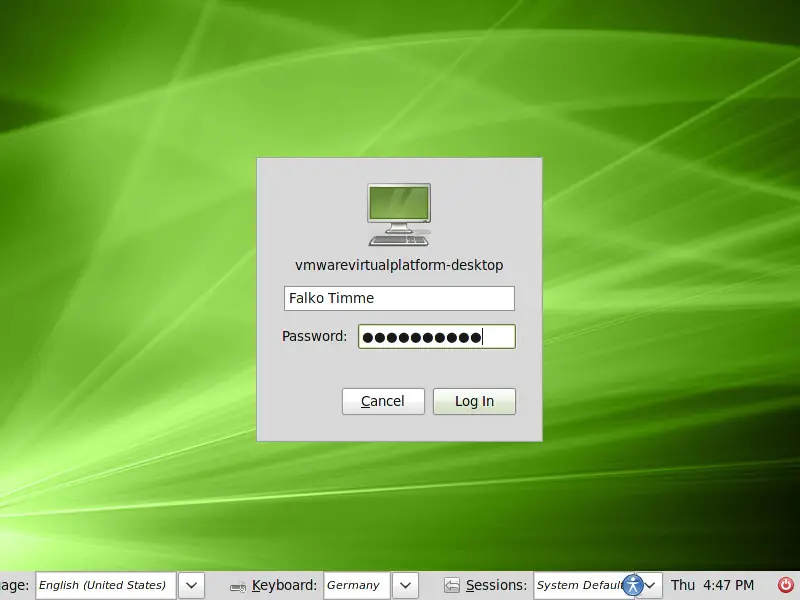Click the computer monitor icon in login dialog

coord(399,214)
